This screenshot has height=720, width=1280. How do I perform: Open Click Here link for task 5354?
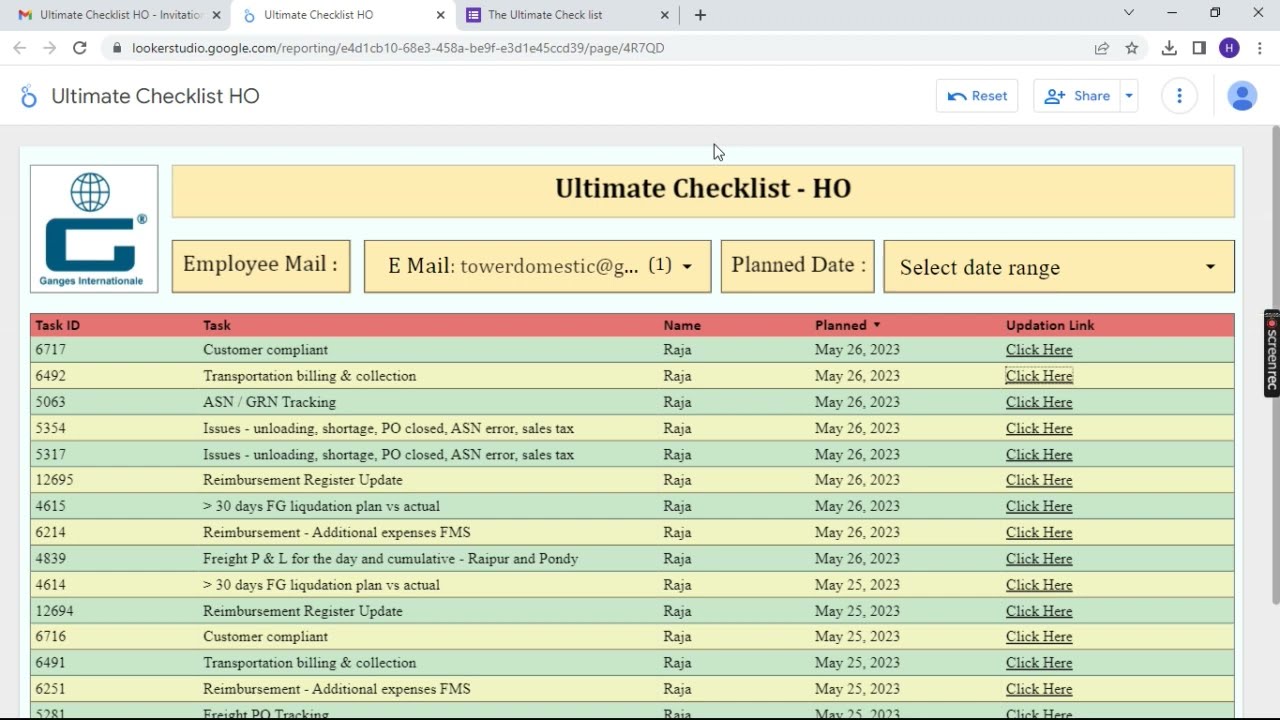[1039, 428]
